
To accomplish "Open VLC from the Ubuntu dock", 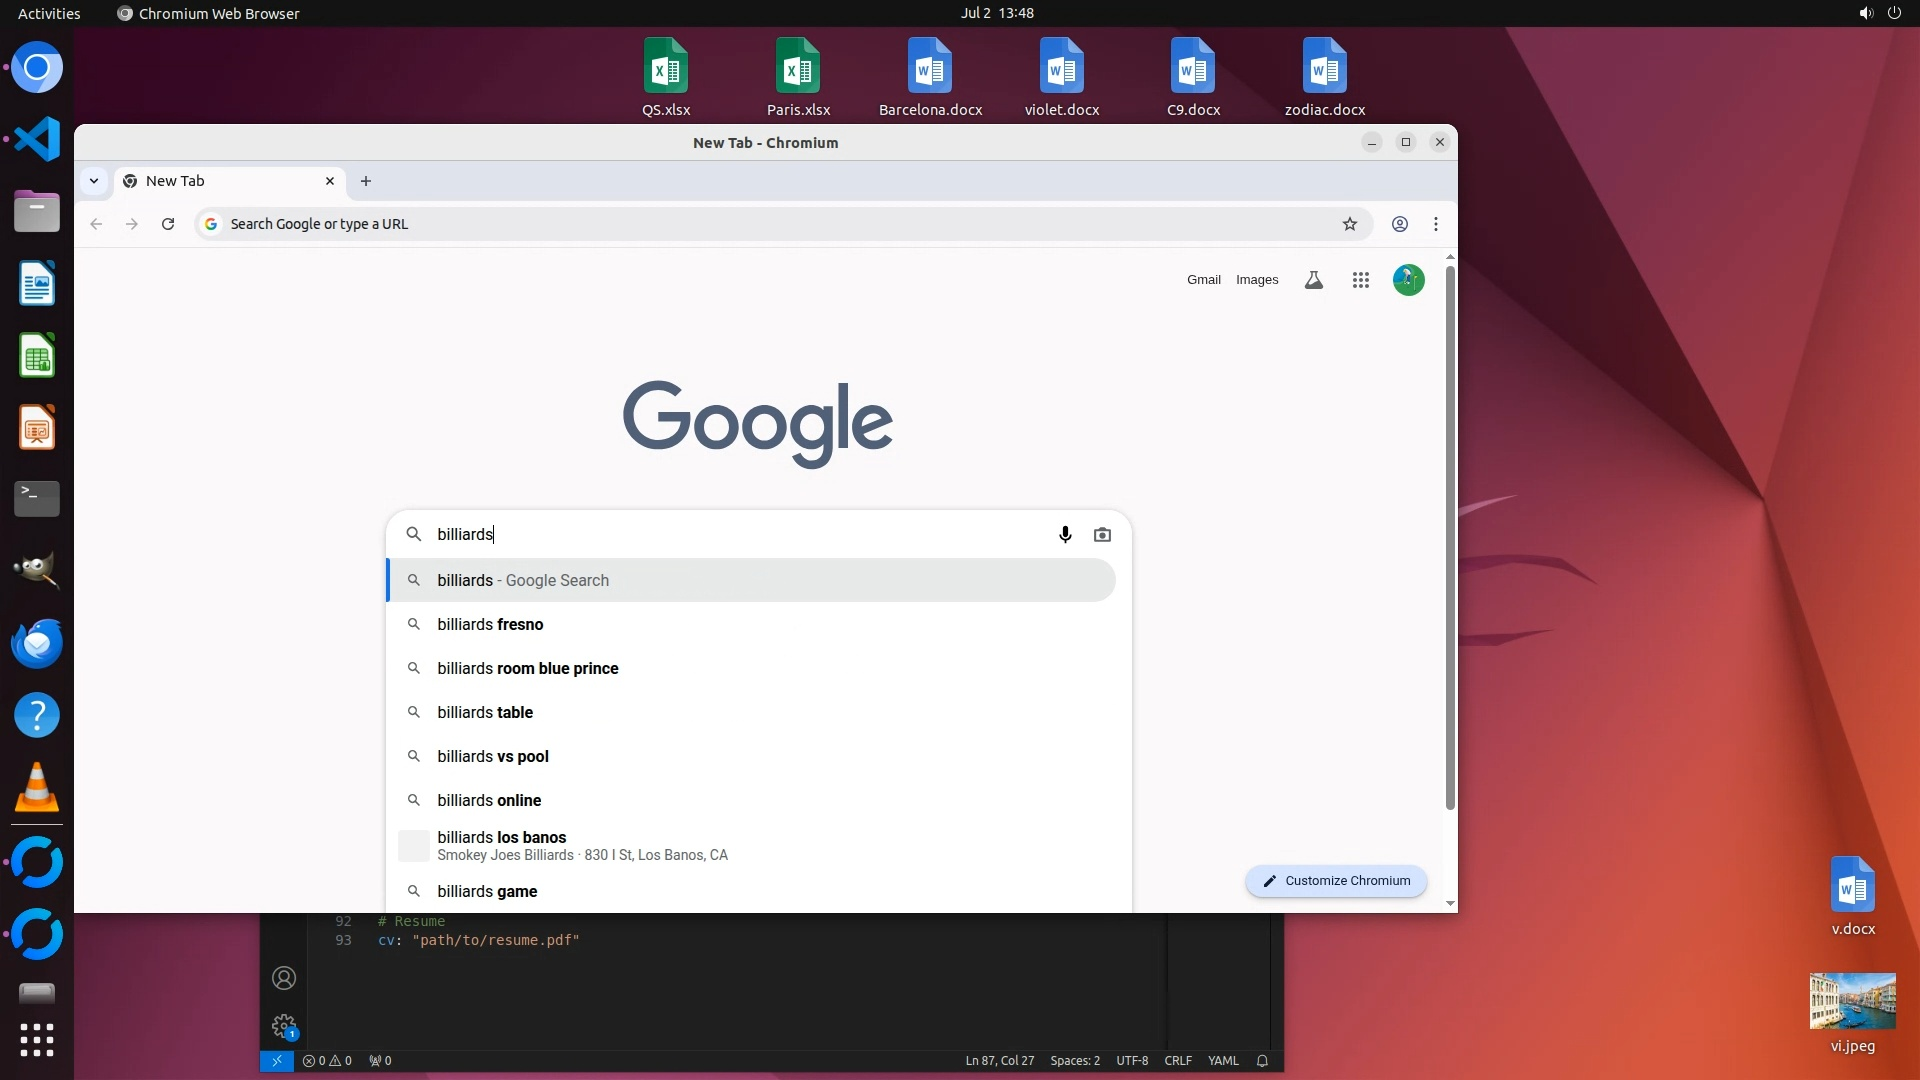I will click(x=37, y=788).
